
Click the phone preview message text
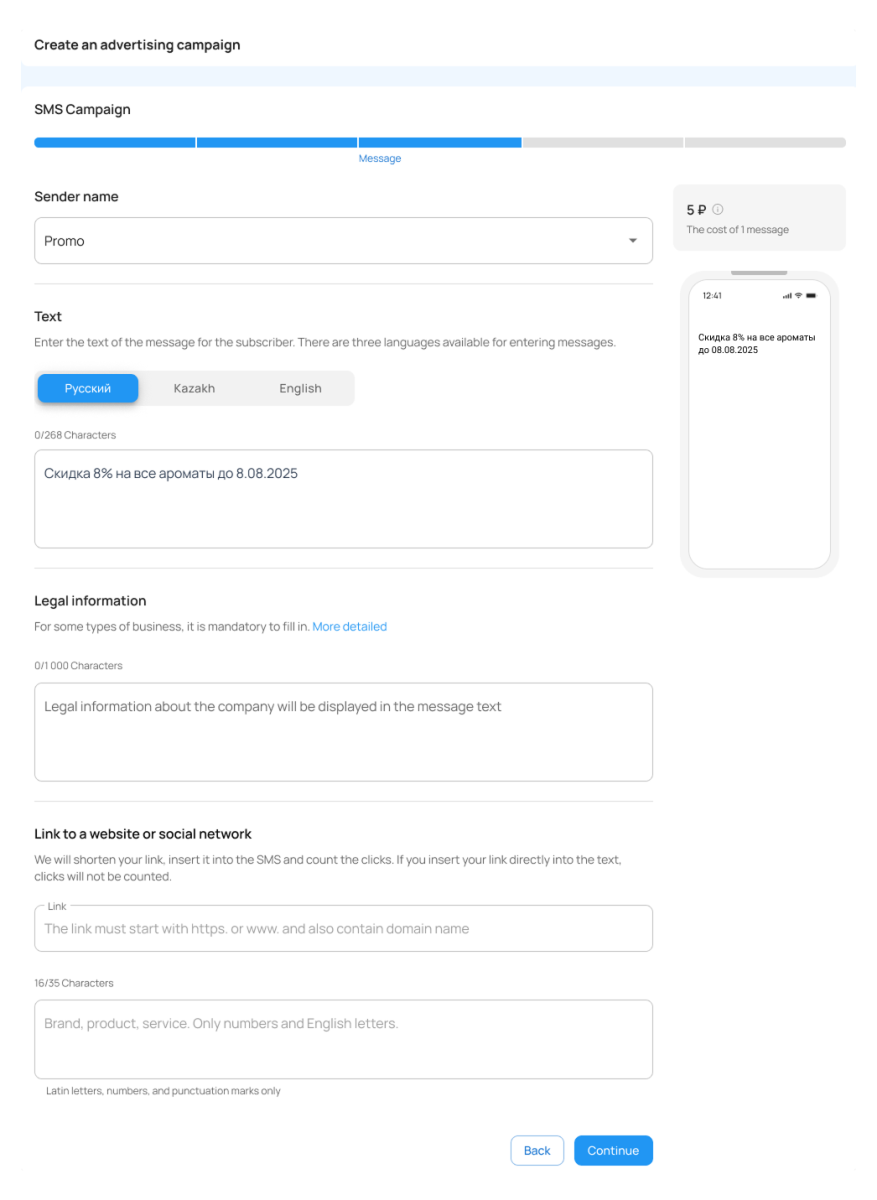point(756,344)
